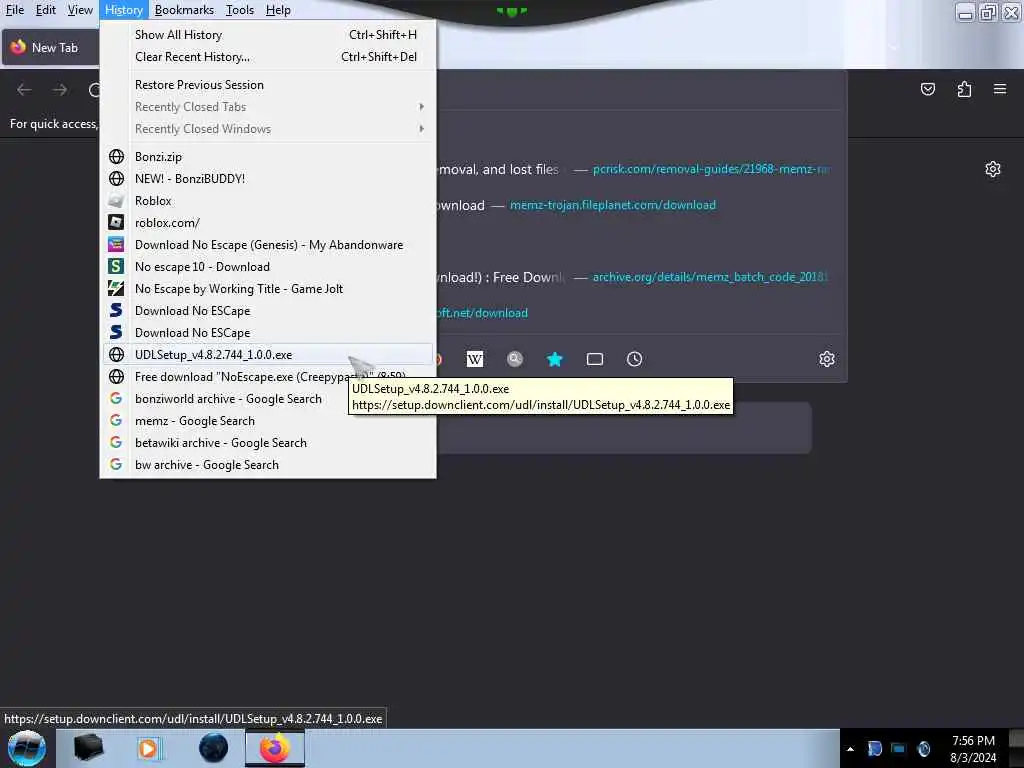Open No Escape by Working Title - Game Jolt
The height and width of the screenshot is (768, 1024).
coord(268,289)
